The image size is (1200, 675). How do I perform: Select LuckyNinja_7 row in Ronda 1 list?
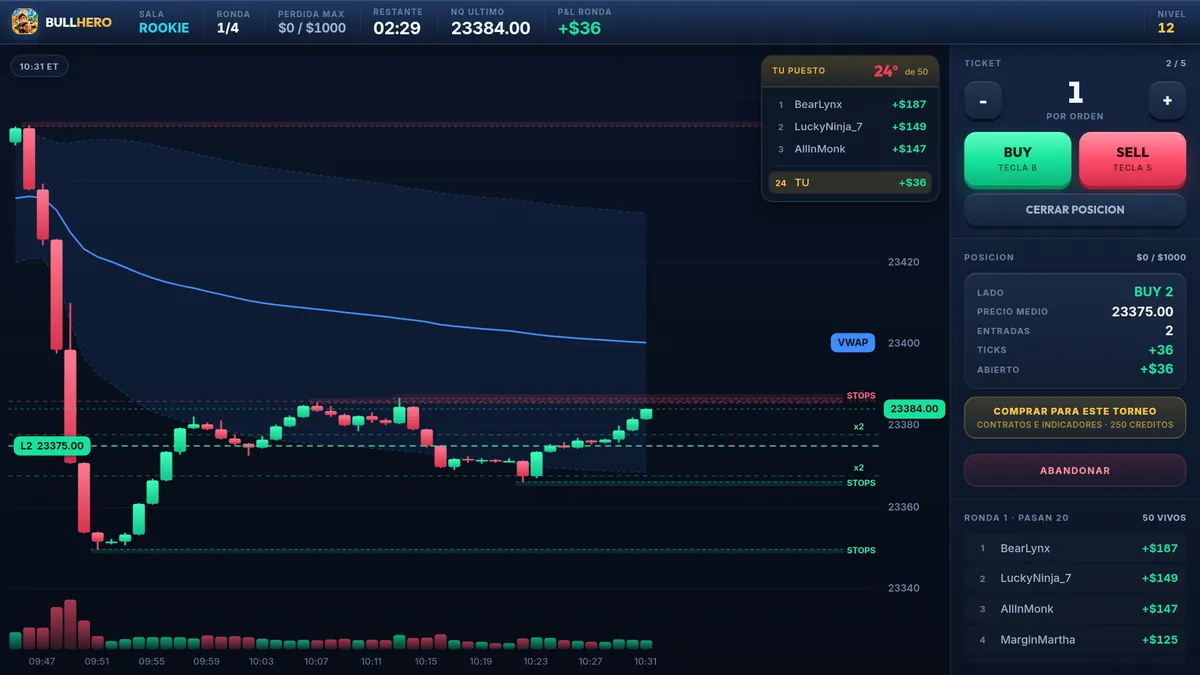(1075, 578)
